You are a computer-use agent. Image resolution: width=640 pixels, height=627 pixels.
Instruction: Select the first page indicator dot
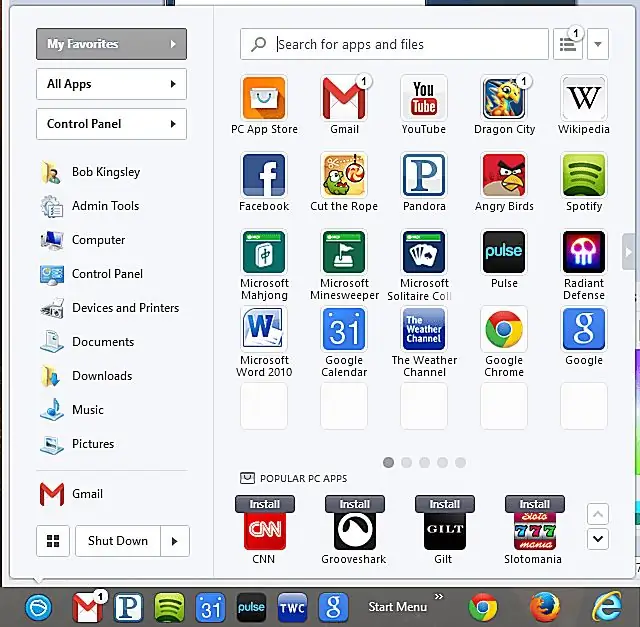(x=389, y=462)
